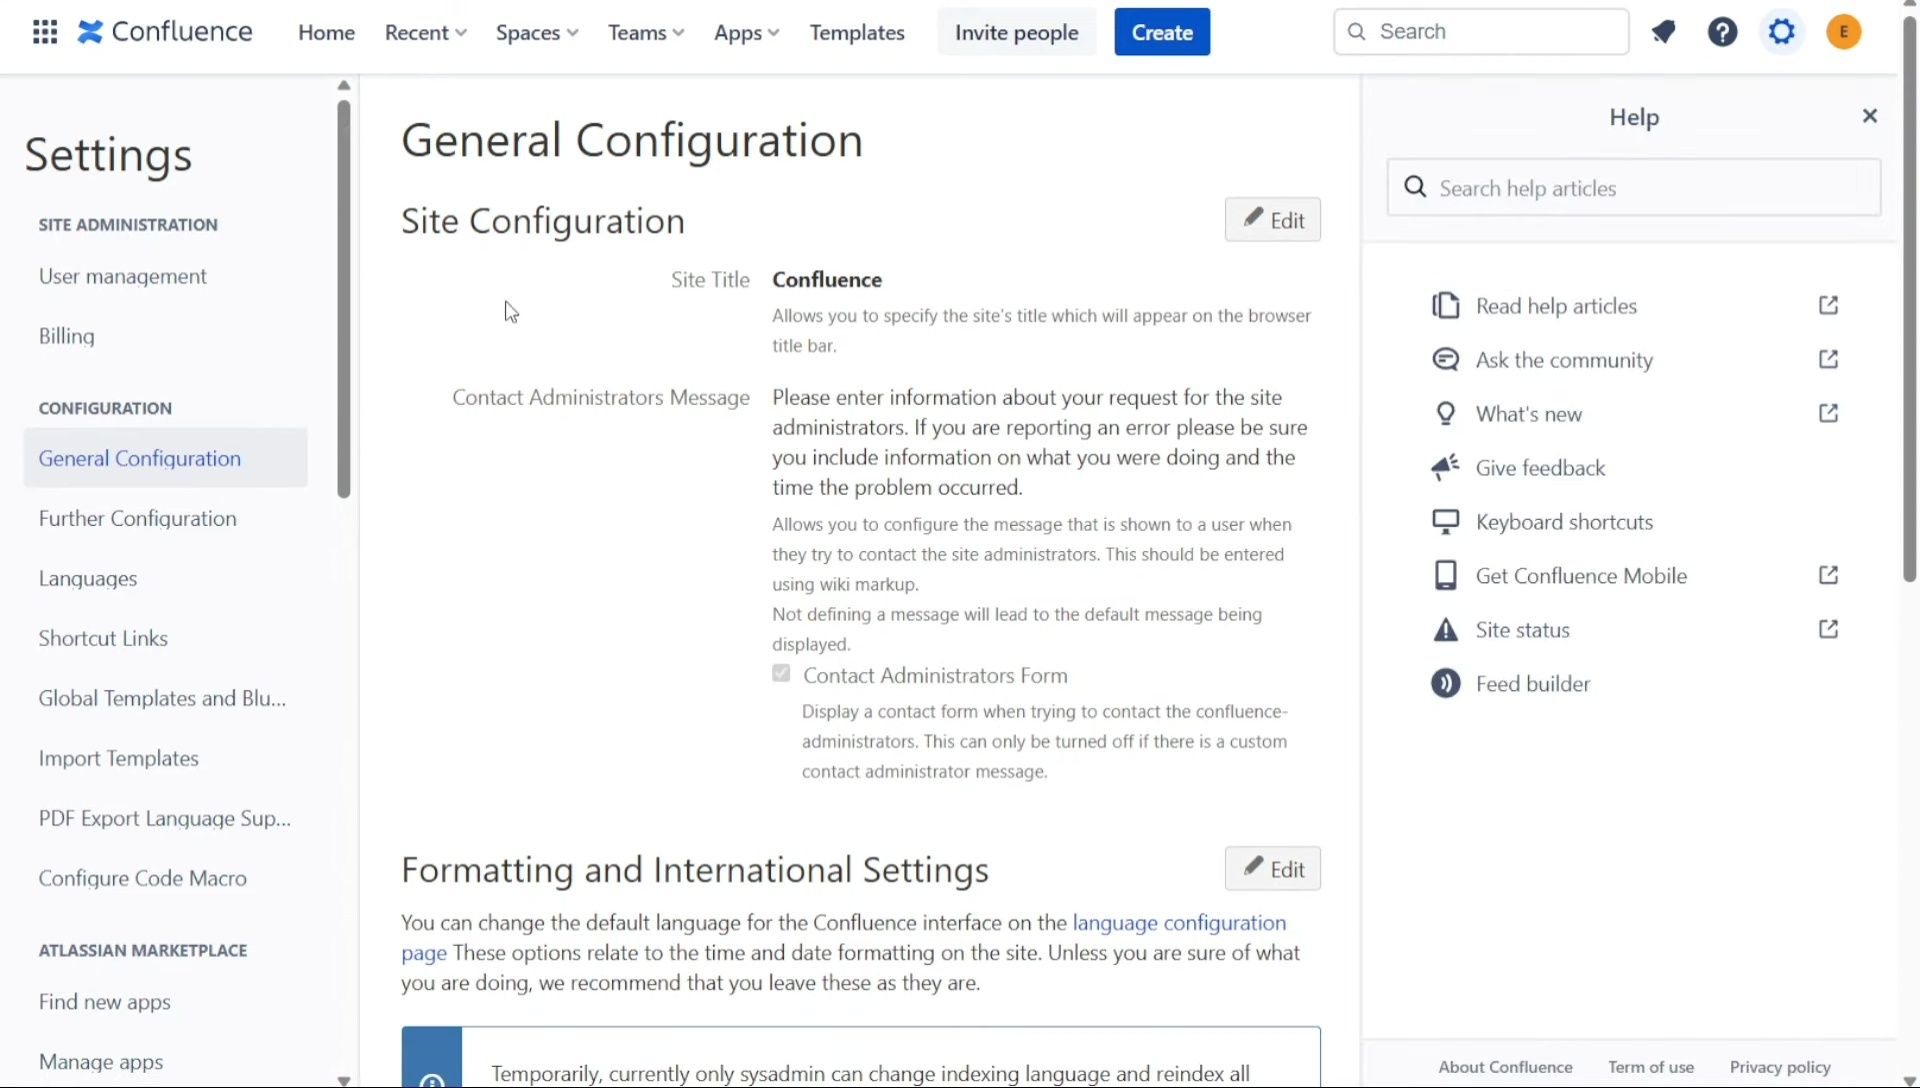Click the Feed builder icon

[x=1446, y=683]
